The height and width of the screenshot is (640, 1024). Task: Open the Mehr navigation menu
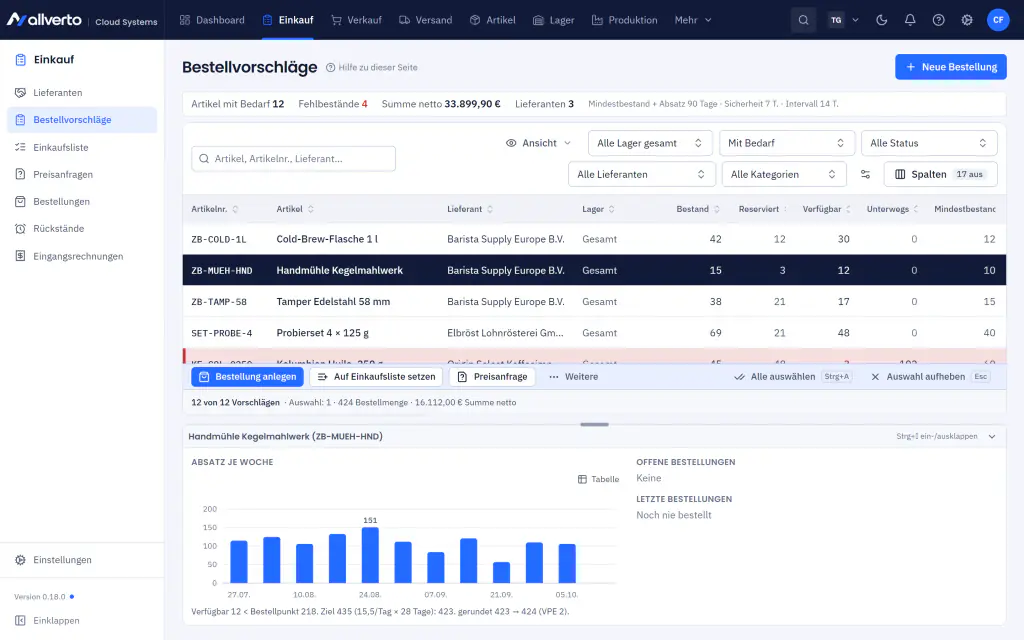point(693,20)
